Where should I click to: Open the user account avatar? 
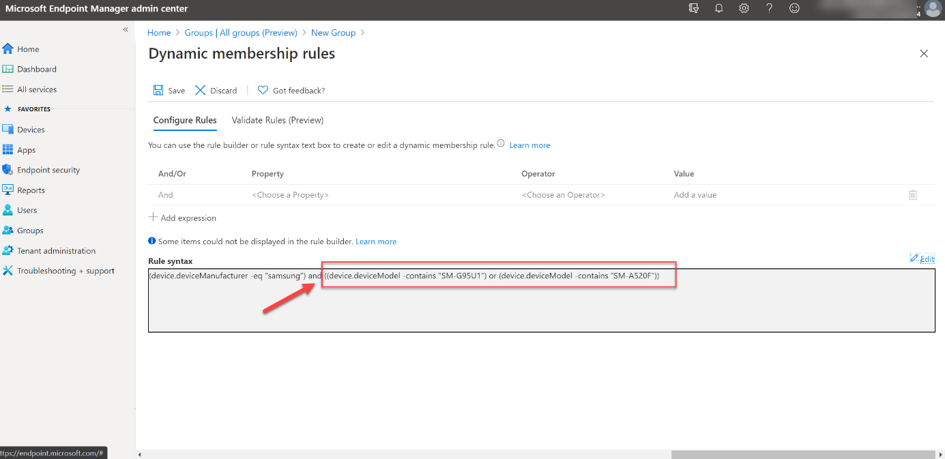pyautogui.click(x=932, y=9)
